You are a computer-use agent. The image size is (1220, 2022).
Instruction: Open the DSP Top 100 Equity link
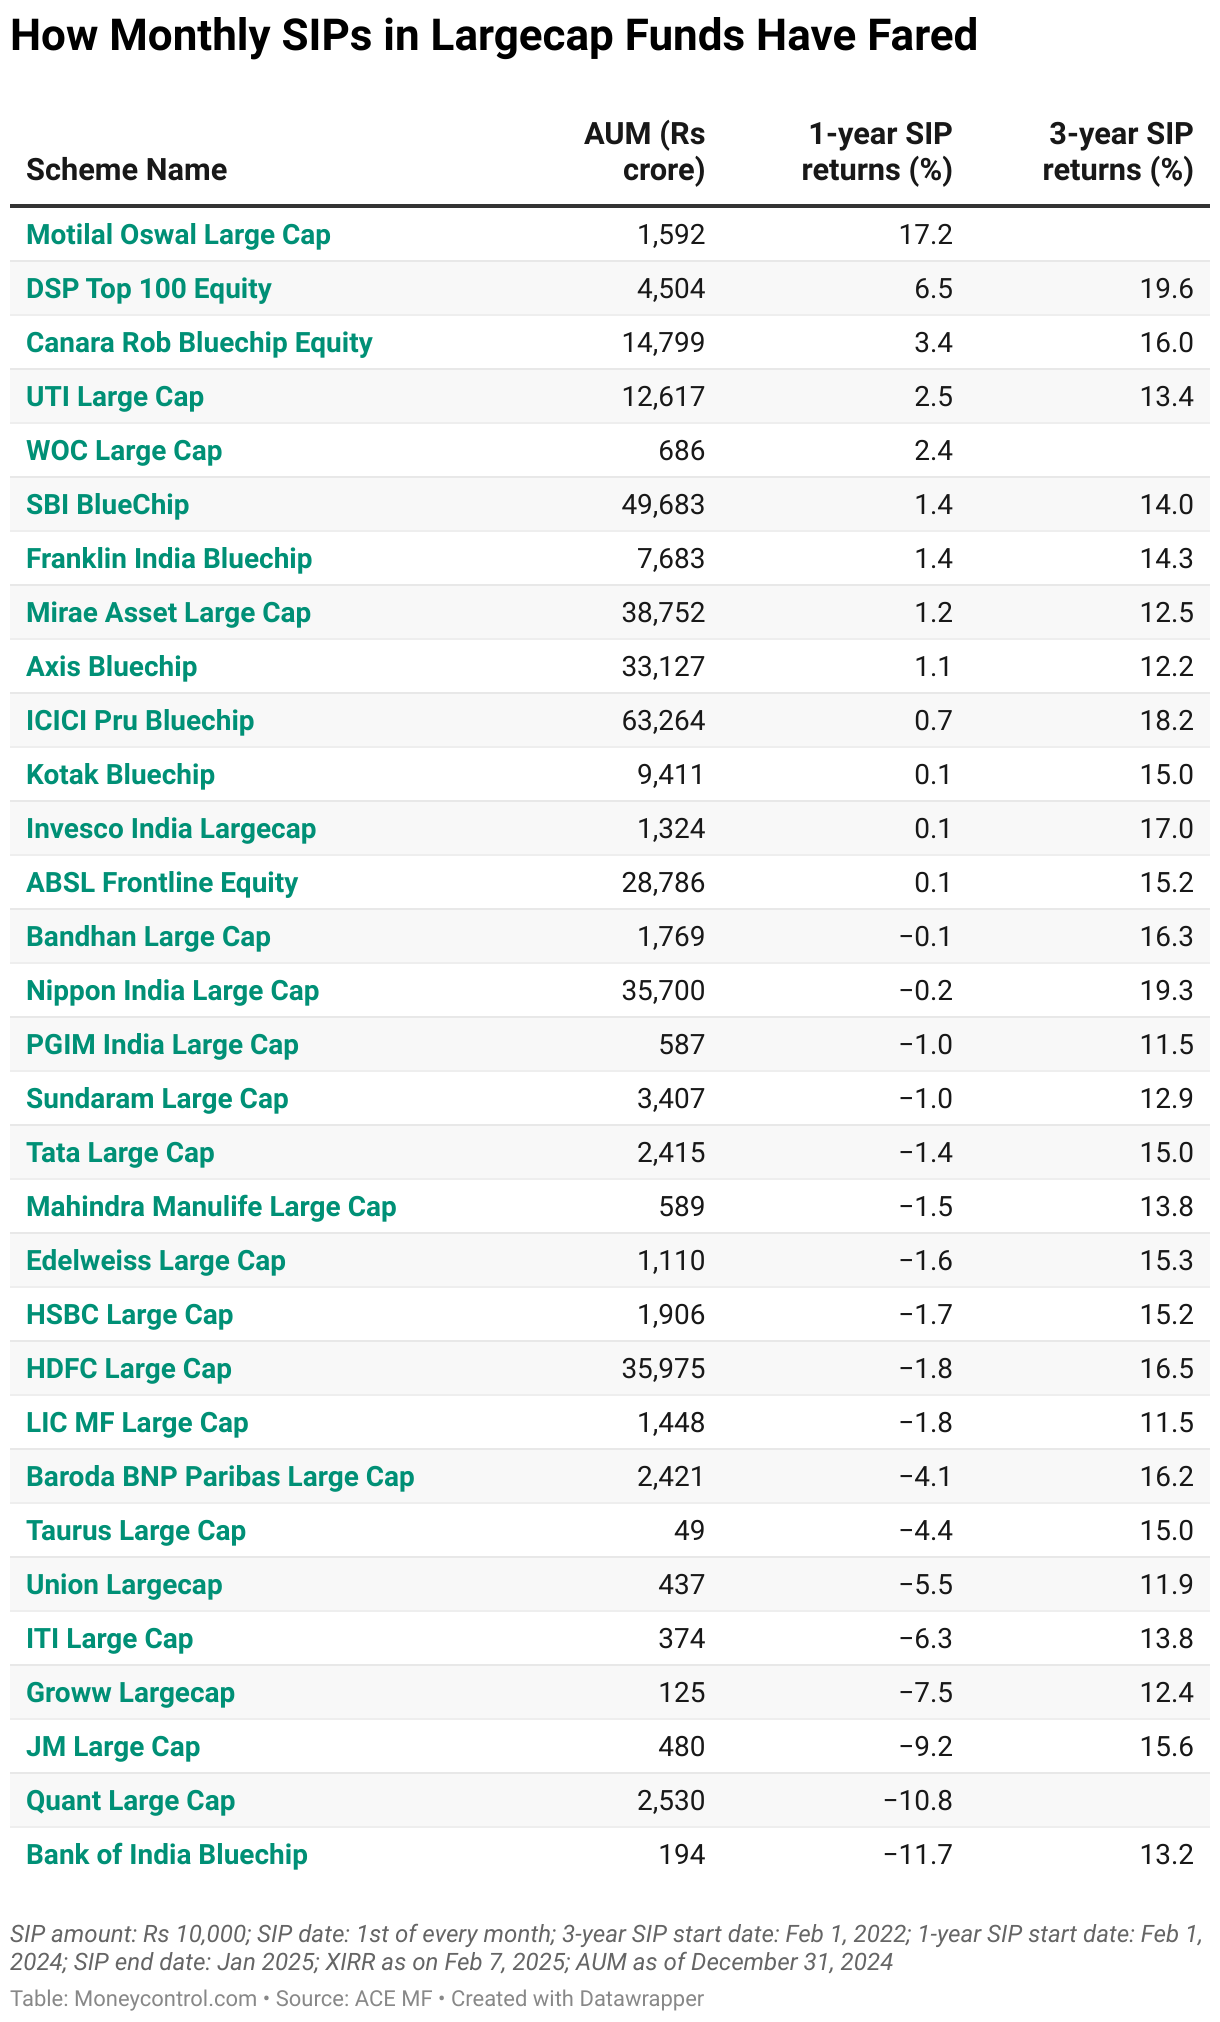coord(149,289)
